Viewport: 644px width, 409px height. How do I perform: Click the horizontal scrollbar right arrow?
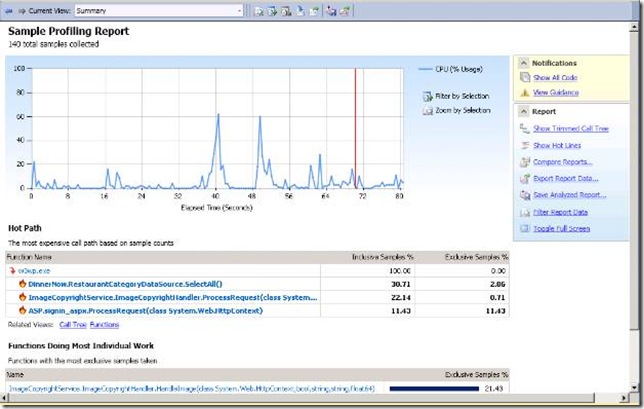click(624, 397)
